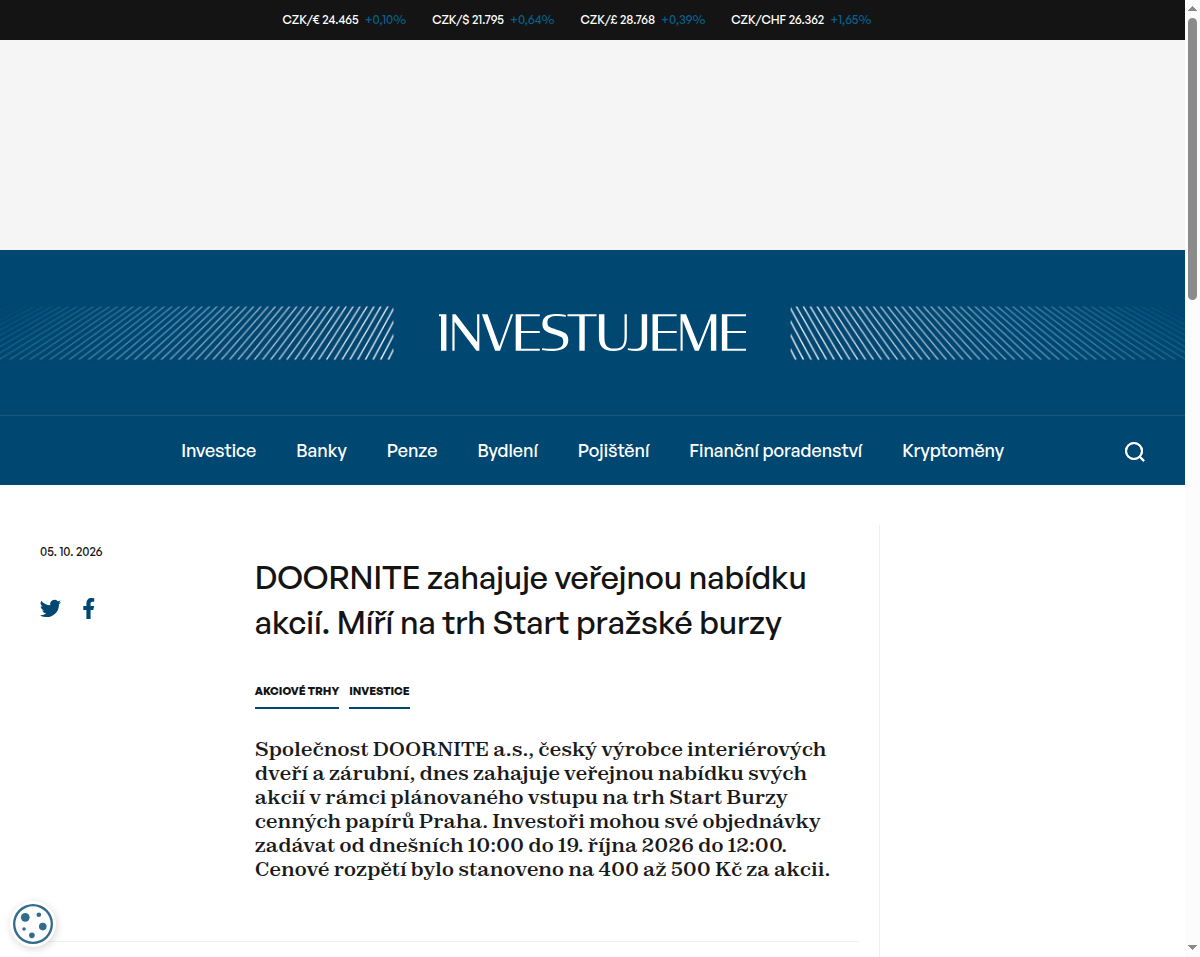Open the AKCIOVÉ TRHY tag
This screenshot has height=957, width=1200.
coord(297,691)
